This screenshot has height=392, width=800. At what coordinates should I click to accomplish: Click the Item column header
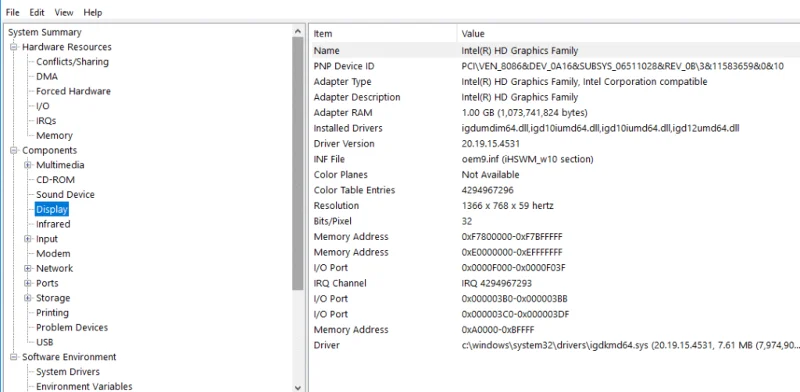(x=383, y=34)
